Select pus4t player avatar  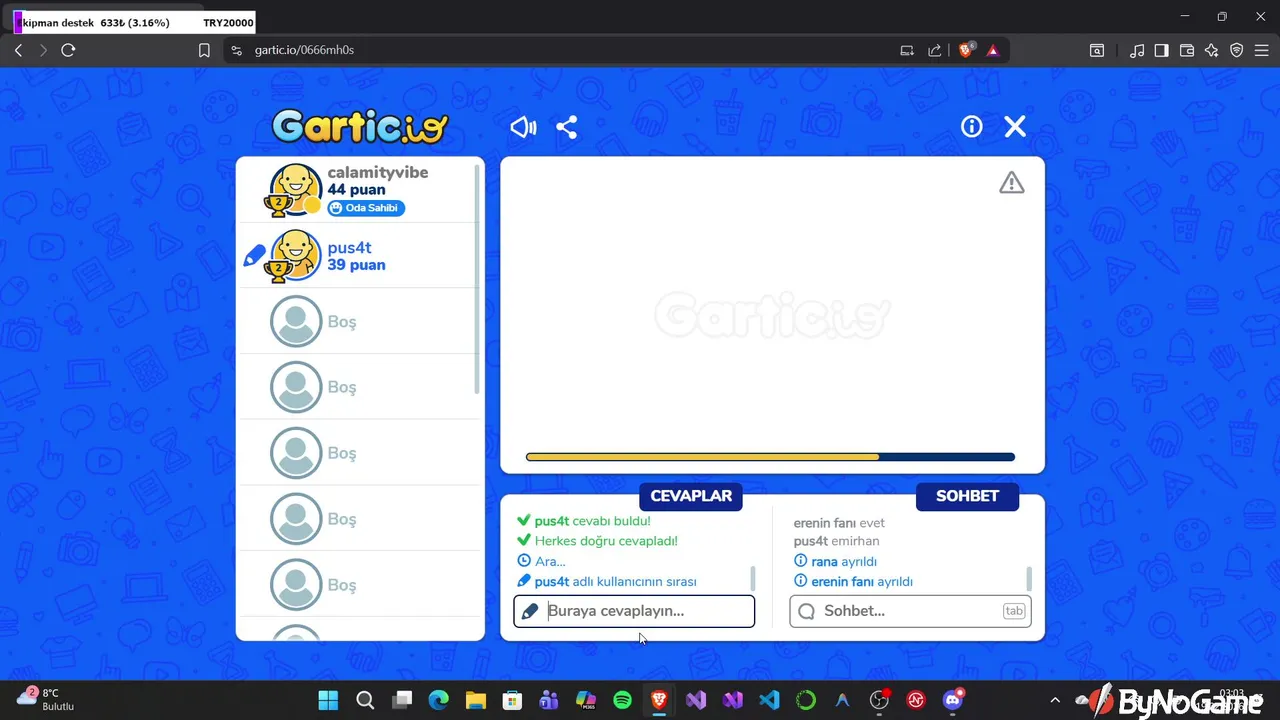294,255
